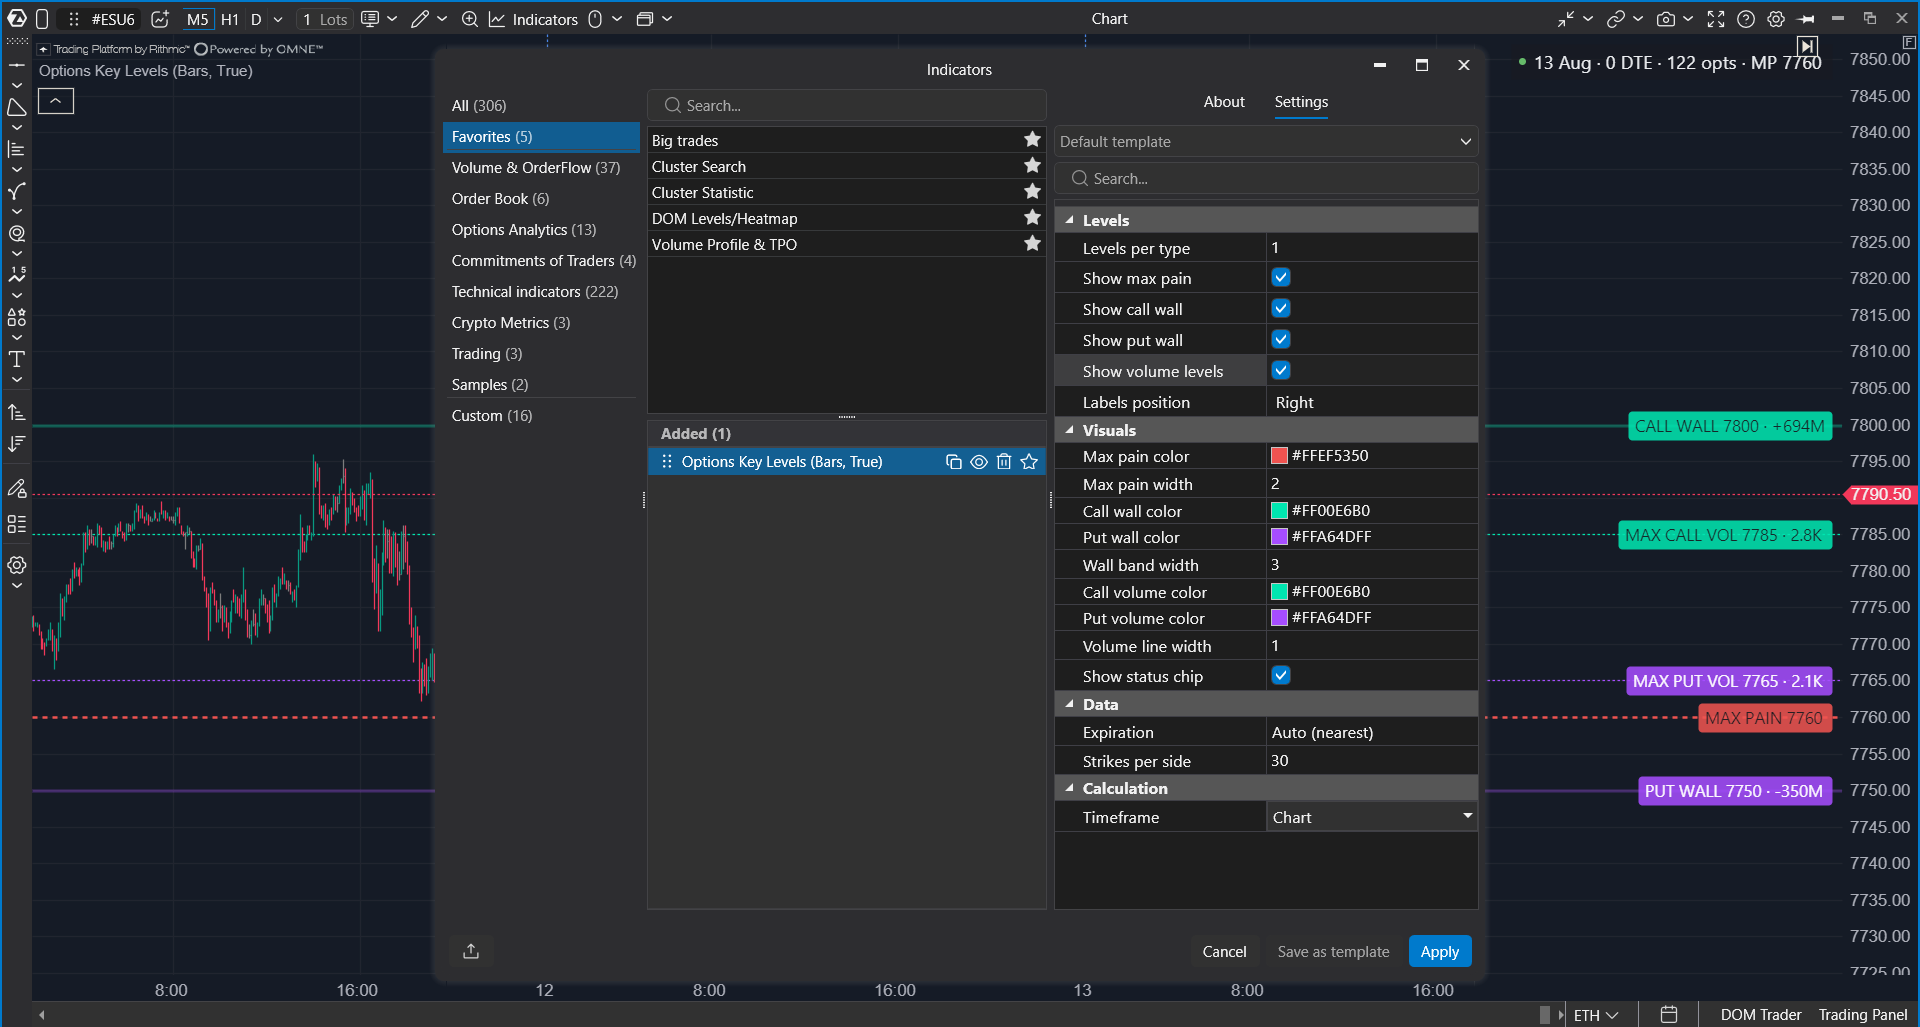Open the timeframe dropdown arrow after D
Screen dimensions: 1920x1027
pyautogui.click(x=278, y=19)
